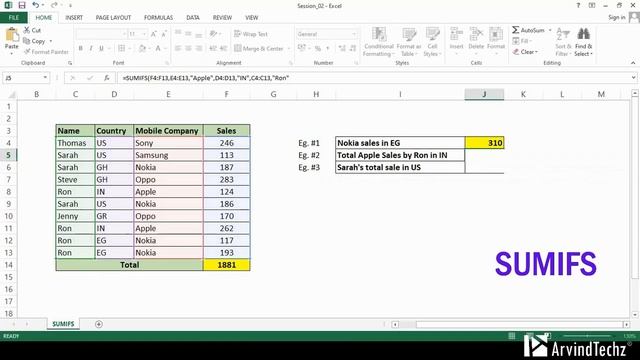The width and height of the screenshot is (640, 360).
Task: Click the yellow Total cell 1881
Action: pos(227,265)
